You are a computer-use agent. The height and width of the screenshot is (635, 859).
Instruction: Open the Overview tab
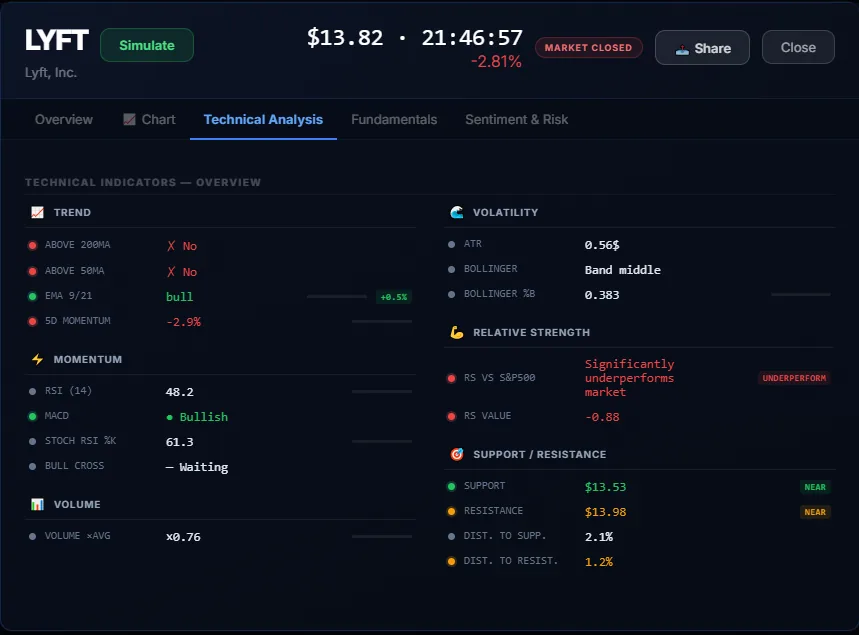click(x=64, y=119)
